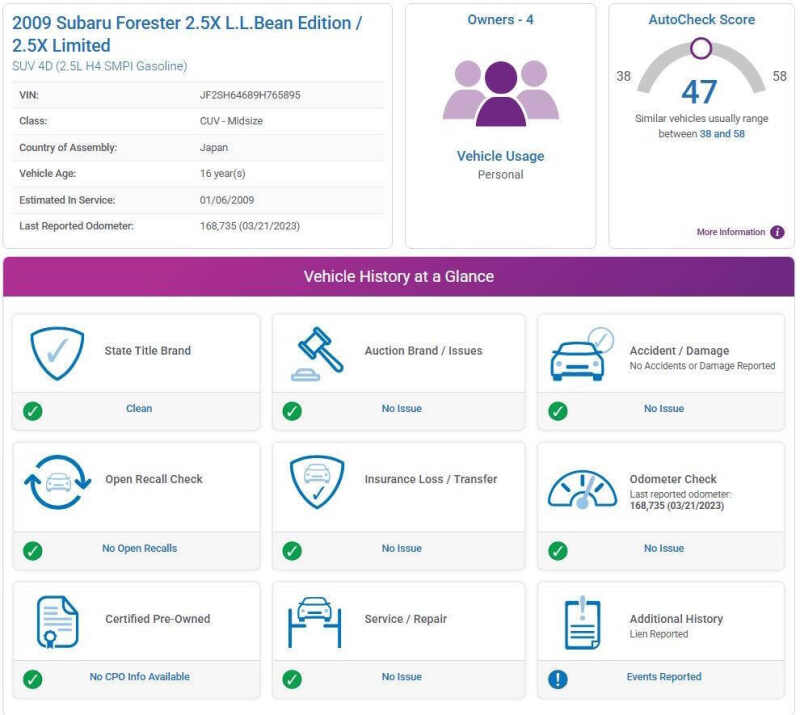The image size is (800, 715).
Task: Click the AutoCheck Score gauge marker
Action: tap(701, 48)
